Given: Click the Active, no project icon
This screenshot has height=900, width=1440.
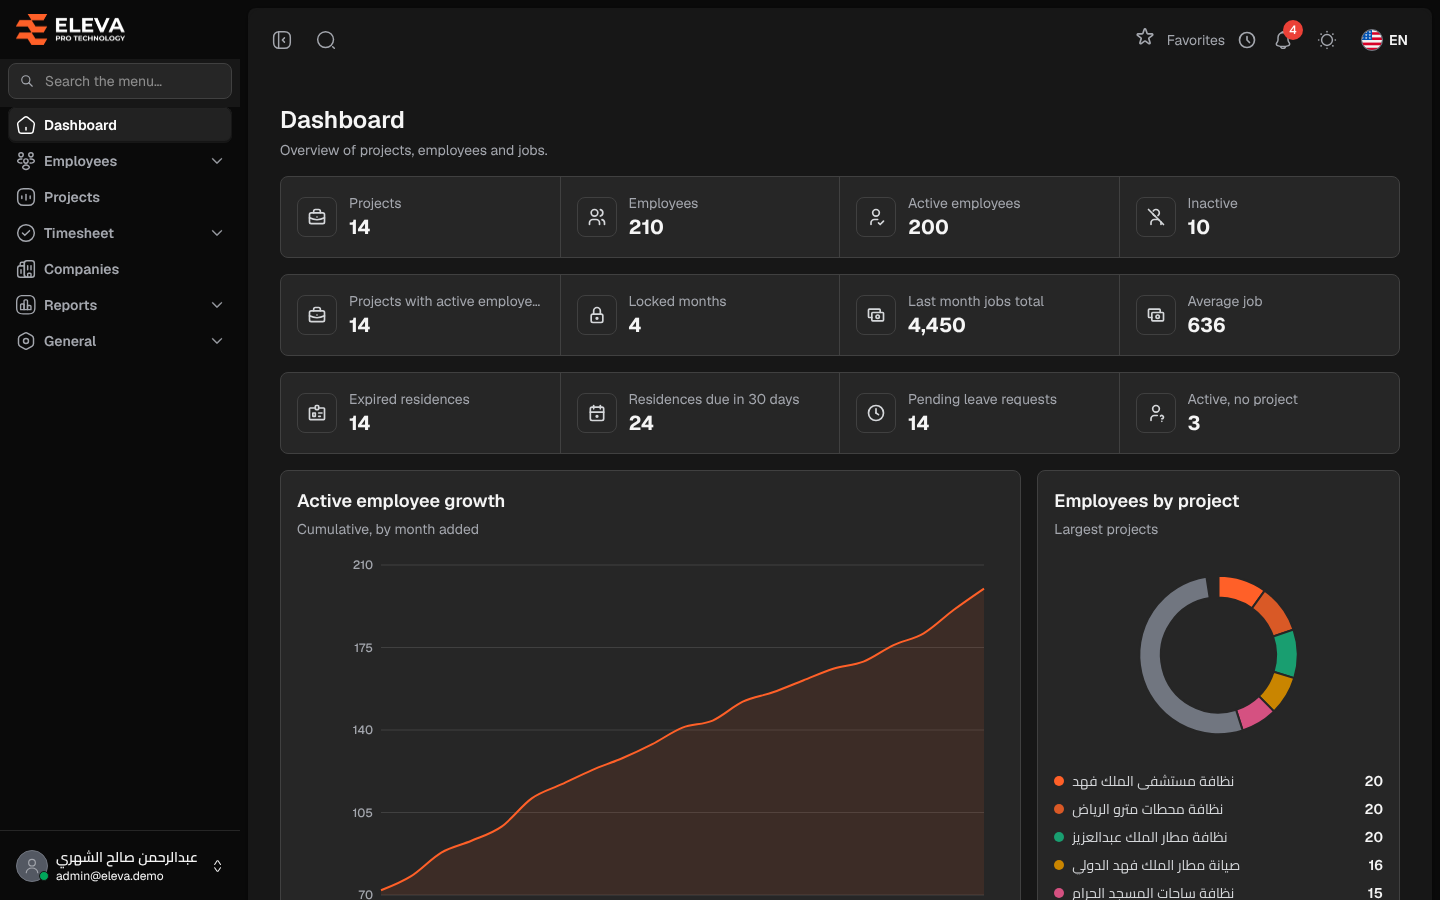Looking at the screenshot, I should [x=1156, y=413].
